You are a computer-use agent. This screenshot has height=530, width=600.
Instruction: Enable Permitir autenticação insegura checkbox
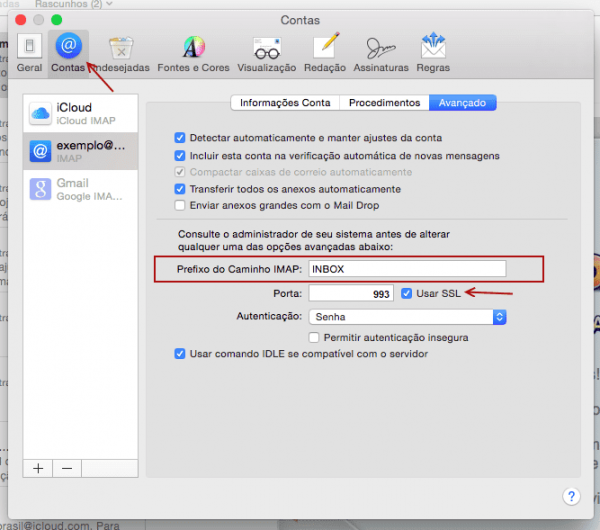[314, 338]
